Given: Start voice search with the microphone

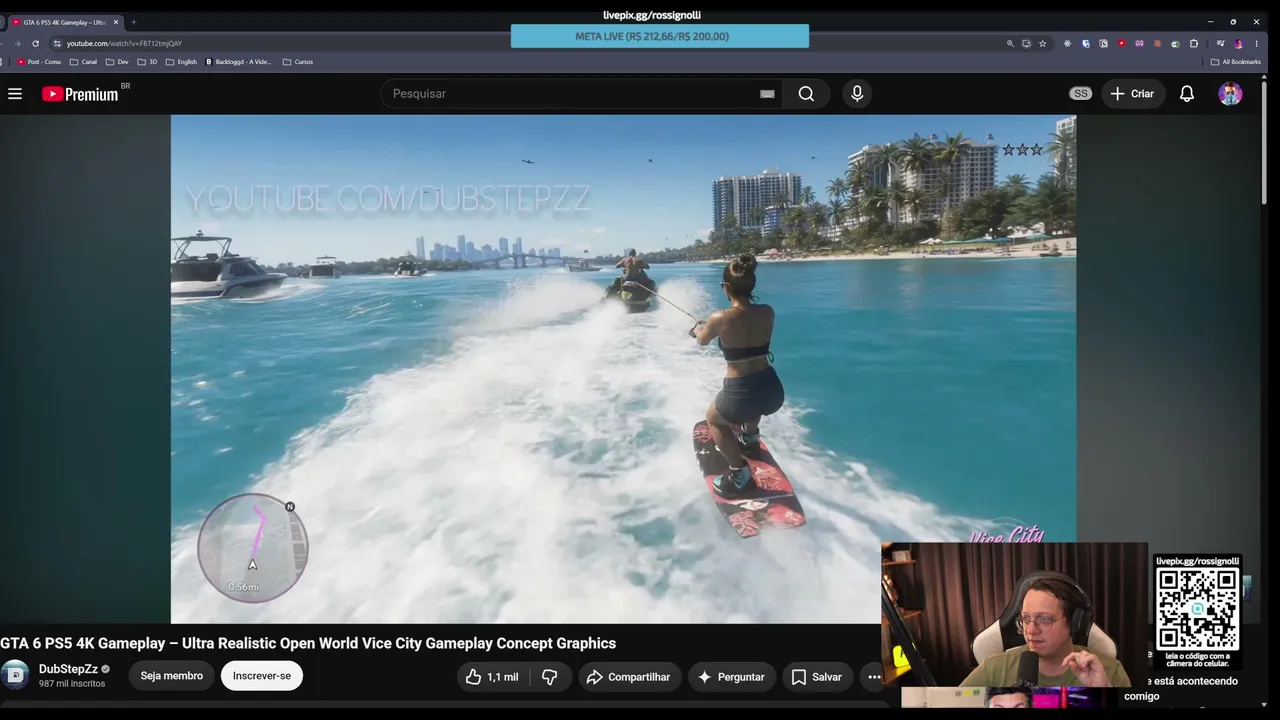Looking at the screenshot, I should pyautogui.click(x=856, y=94).
